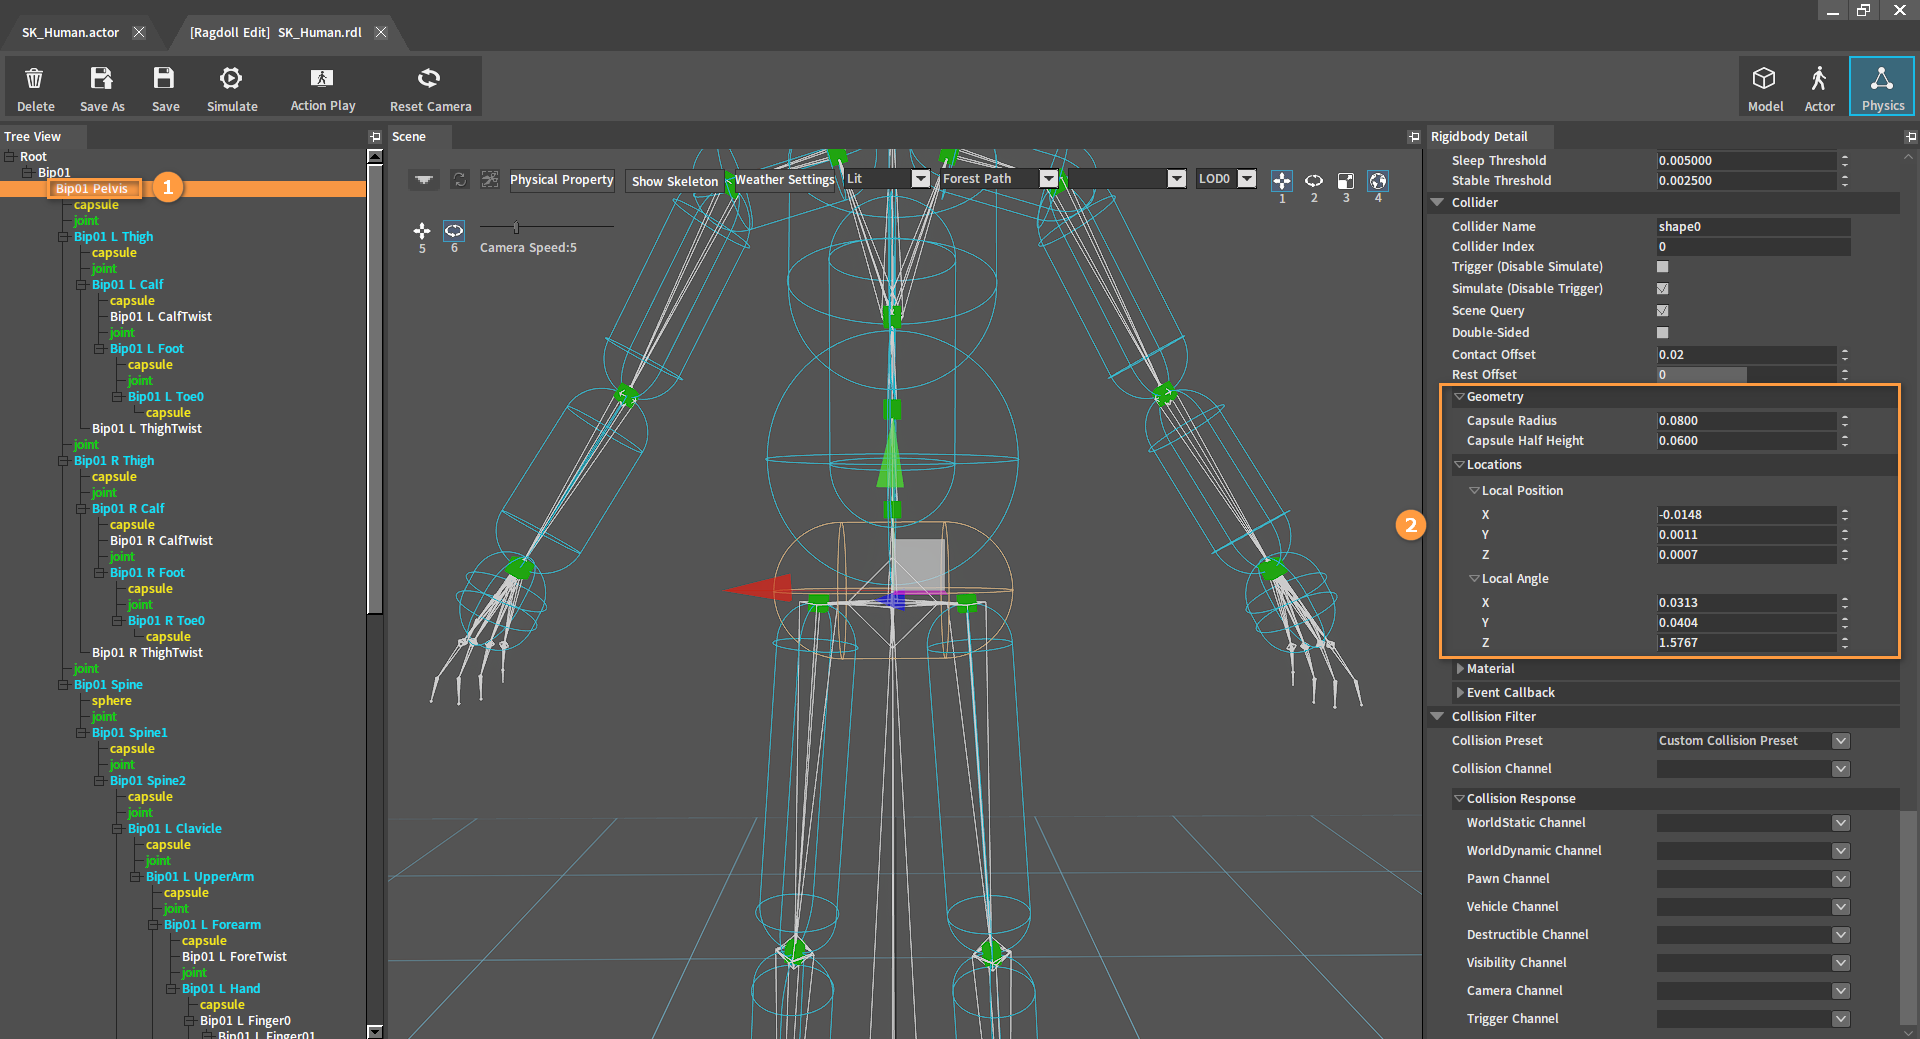The image size is (1920, 1039).
Task: Close the SK_Human.actor tab
Action: pos(139,32)
